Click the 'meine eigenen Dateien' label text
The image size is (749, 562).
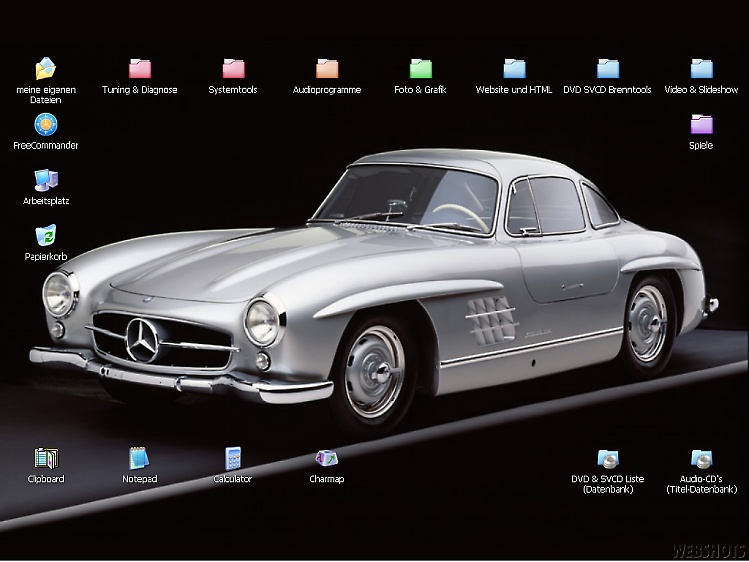click(x=46, y=95)
